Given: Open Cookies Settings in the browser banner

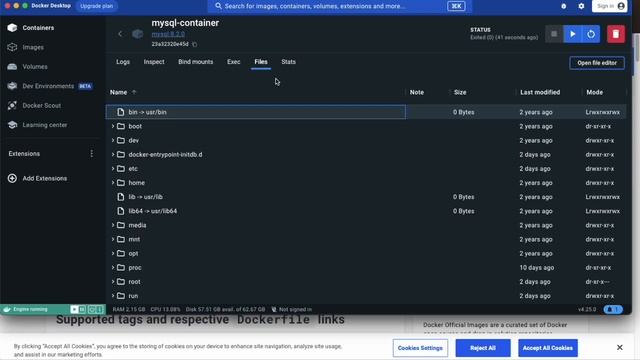Looking at the screenshot, I should point(420,348).
